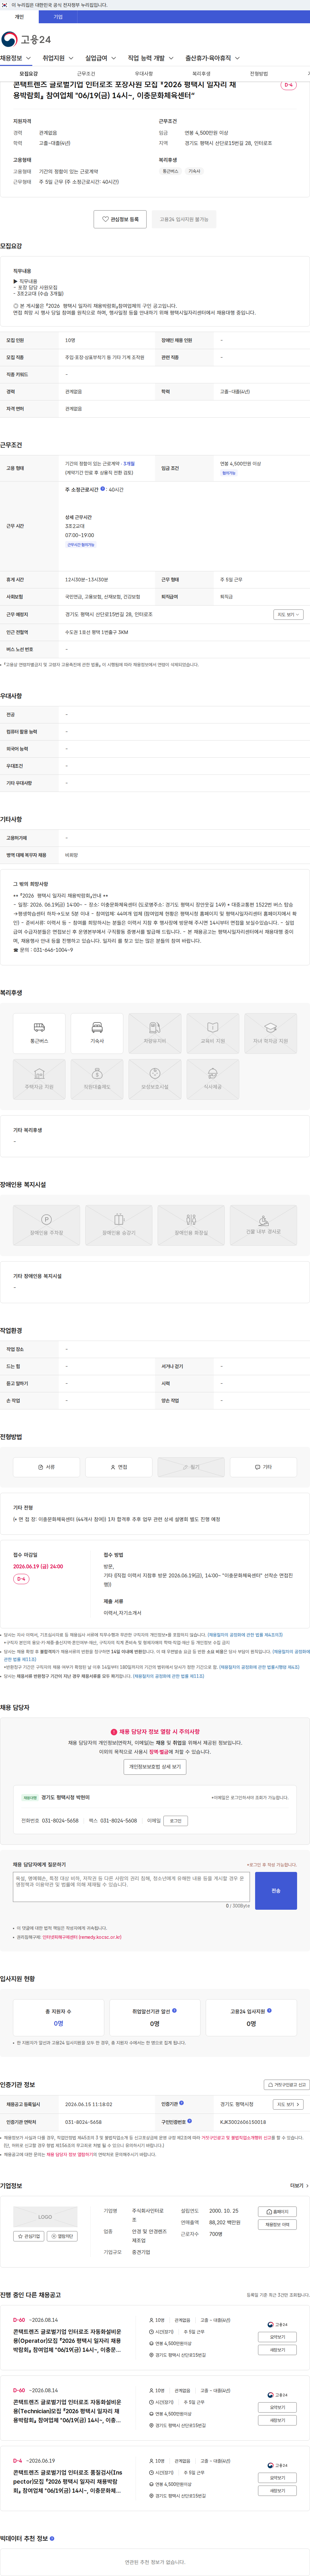Click the 고용24 입사지원 불가능 button
310x2576 pixels.
[184, 219]
